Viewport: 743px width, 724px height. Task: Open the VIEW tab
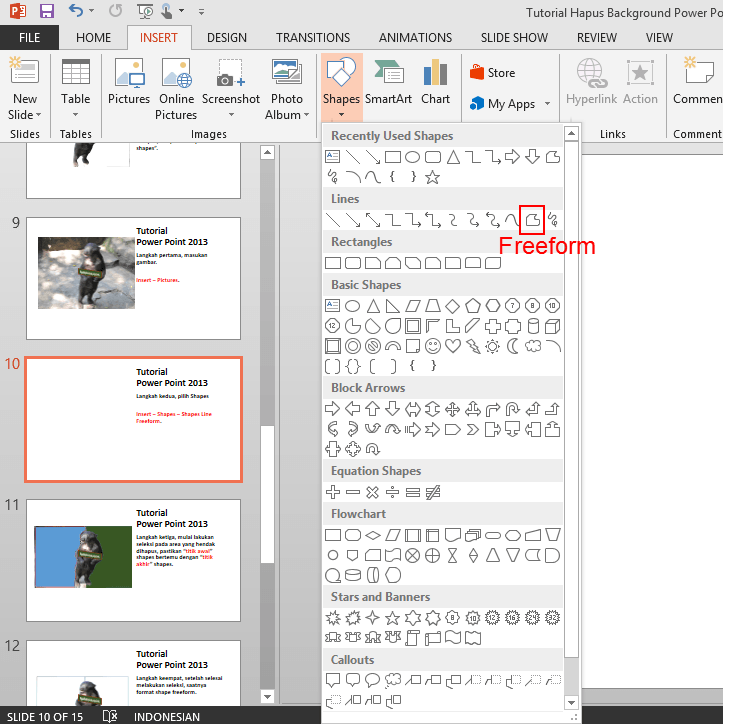pos(659,37)
